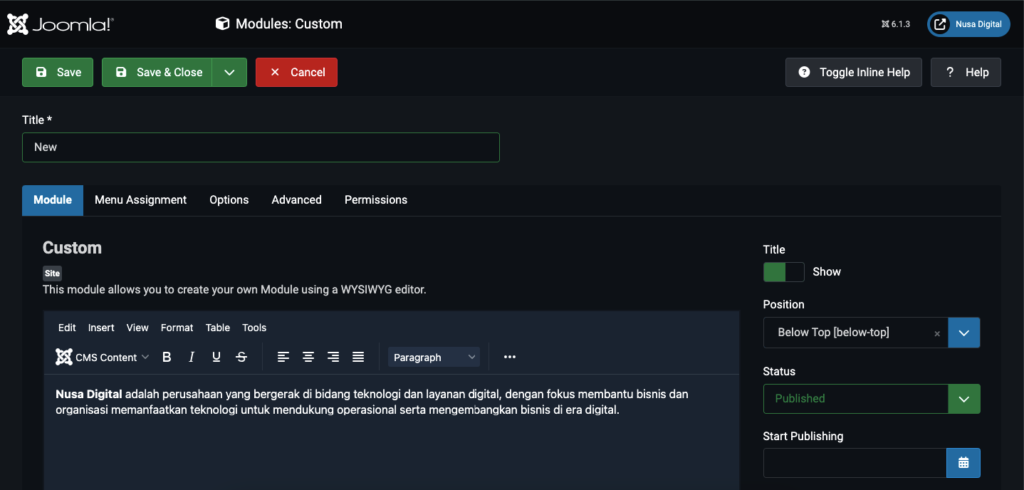Justify text in the editor

pos(358,357)
